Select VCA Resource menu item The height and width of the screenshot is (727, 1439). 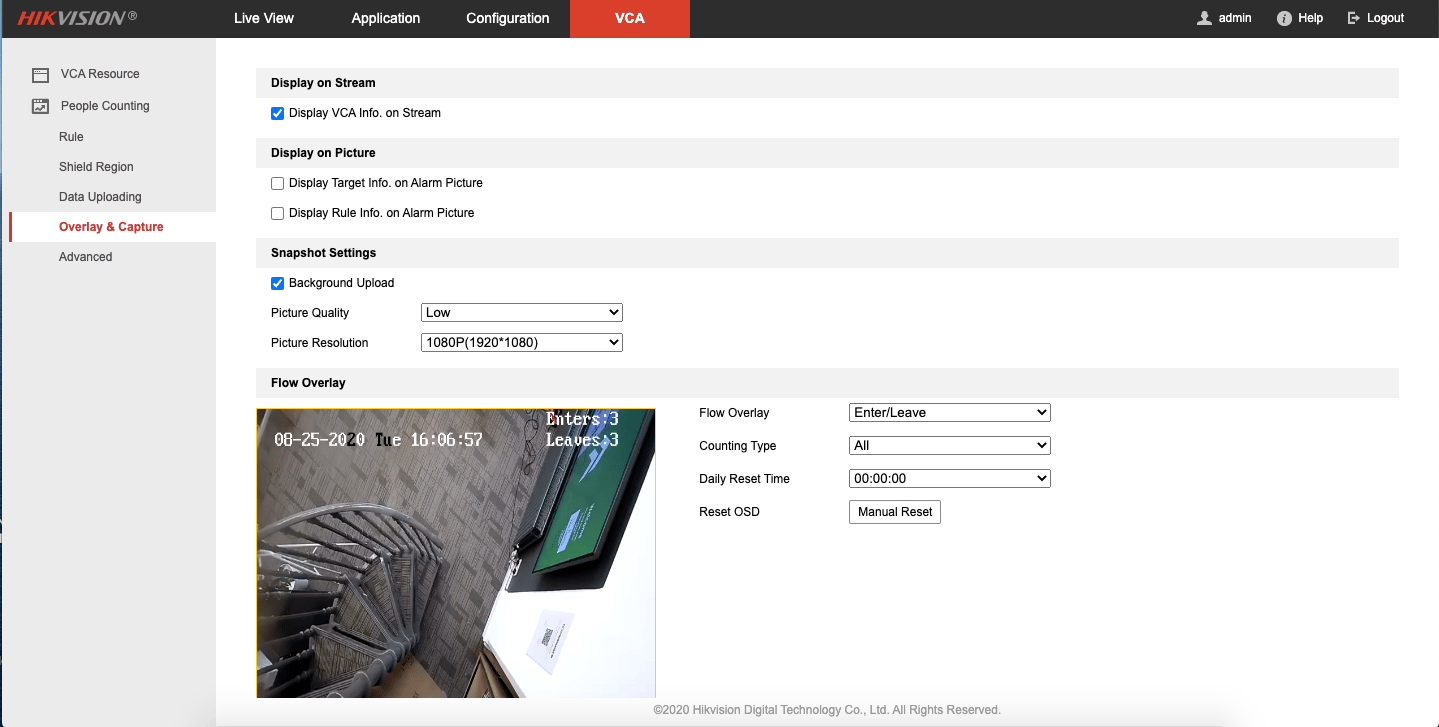[100, 74]
